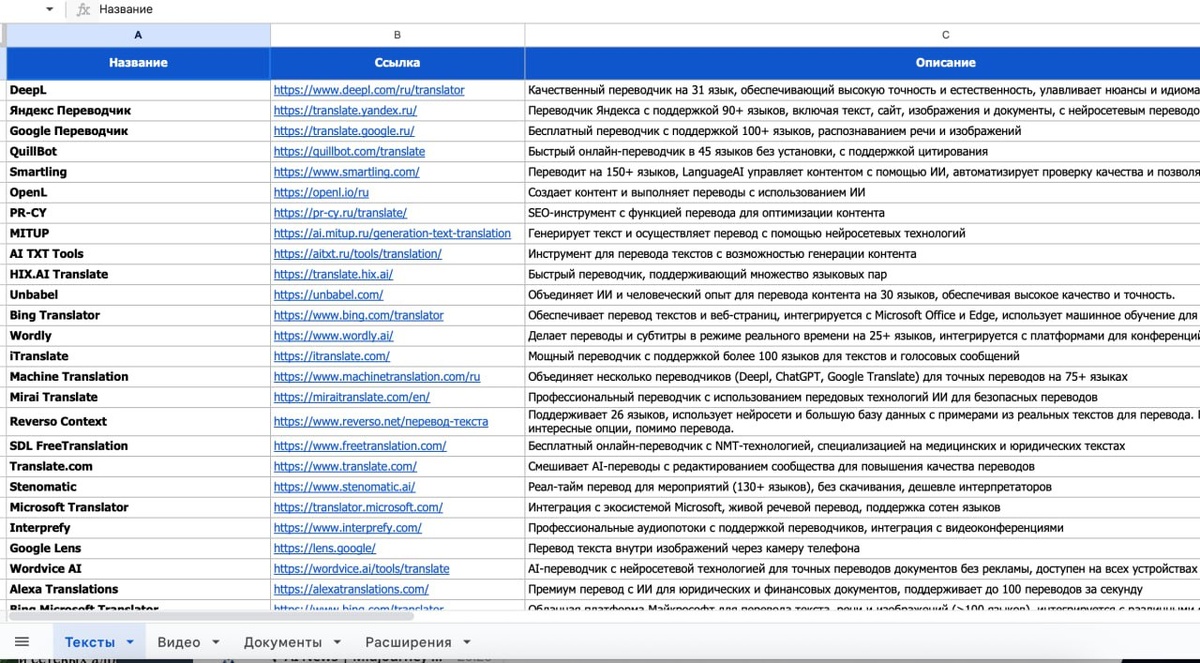Screen dimensions: 1200x663
Task: Open the unbabel.com link
Action: point(328,295)
